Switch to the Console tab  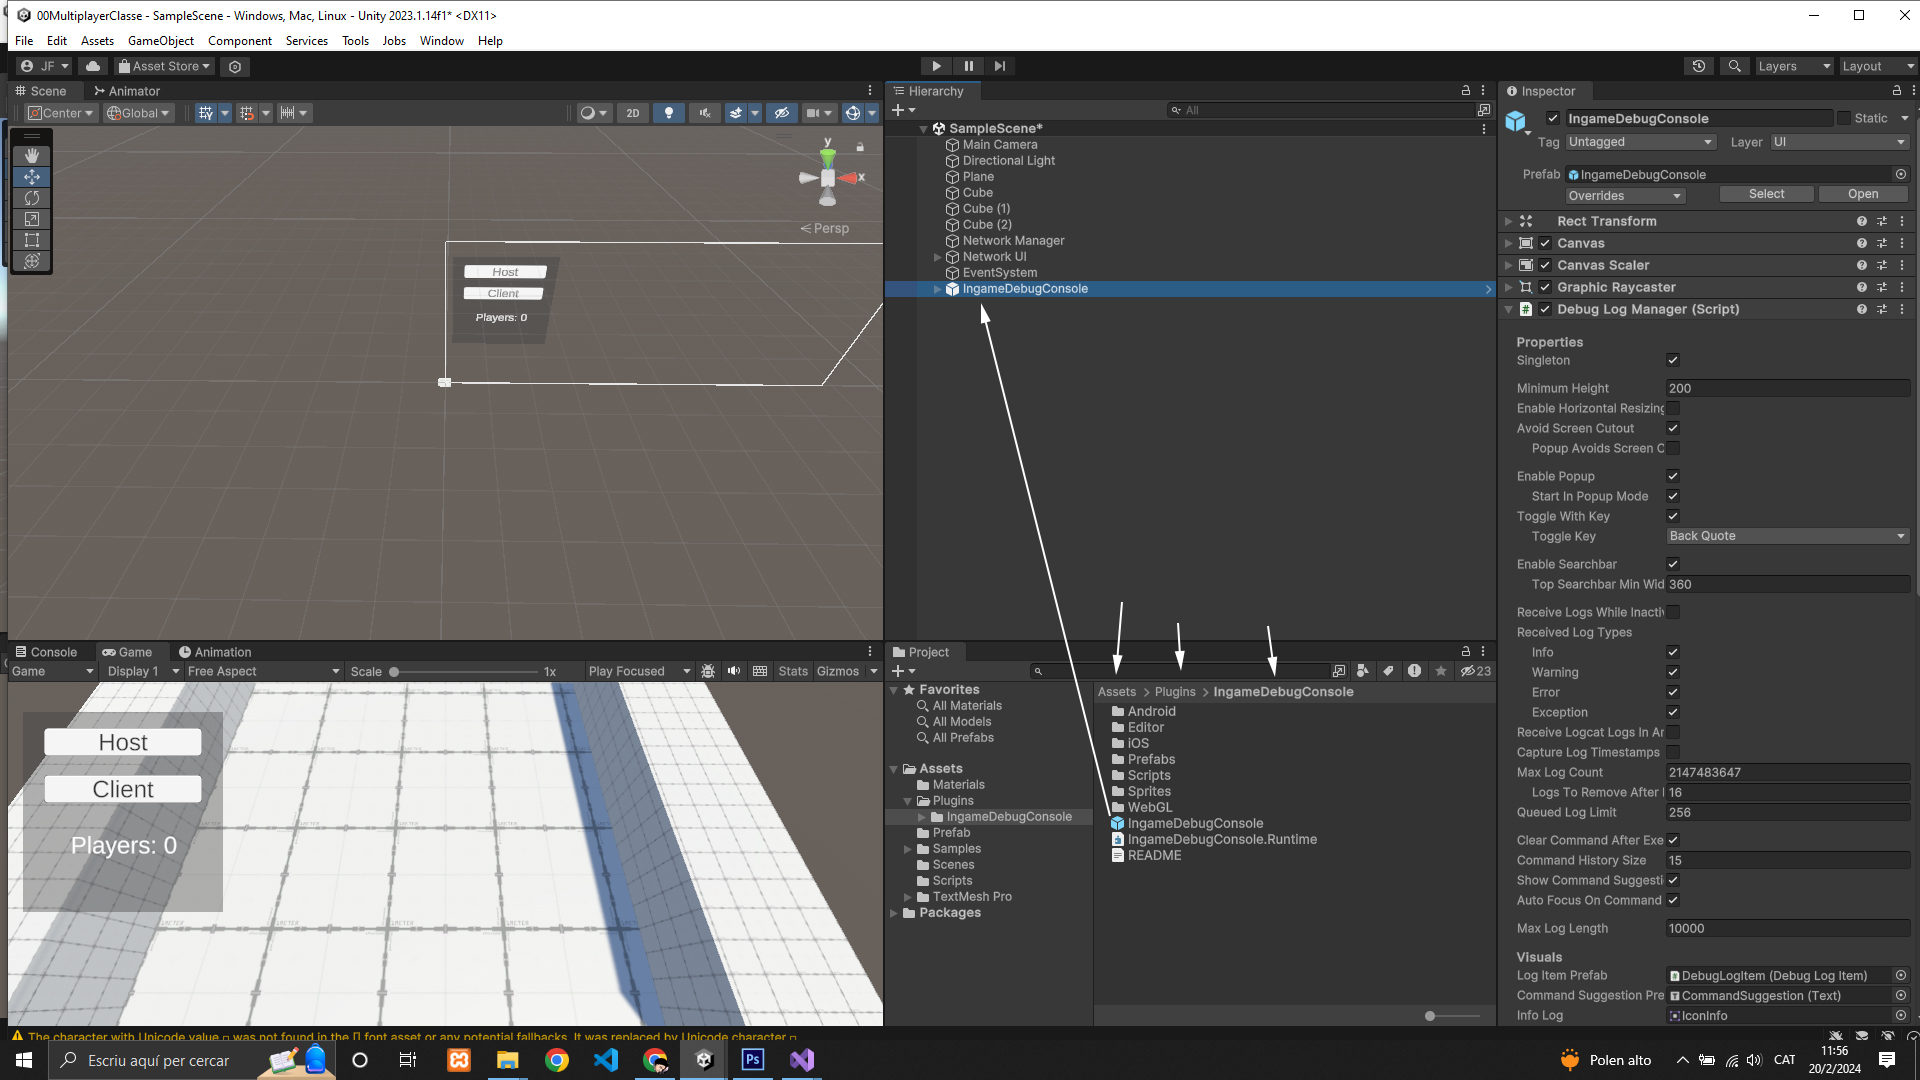pos(46,652)
